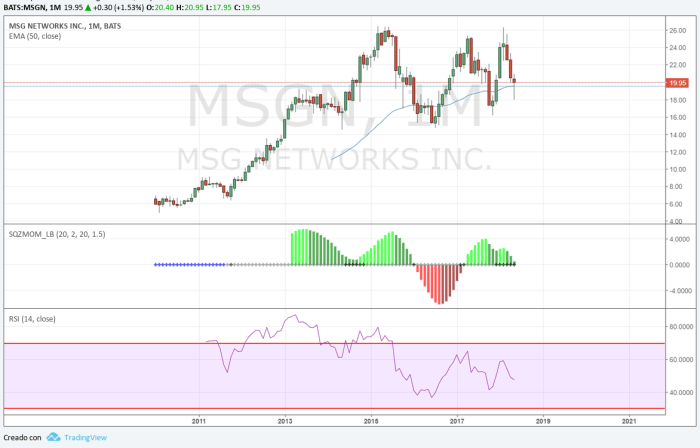
Task: Click the 2019 label on time axis
Action: point(543,421)
